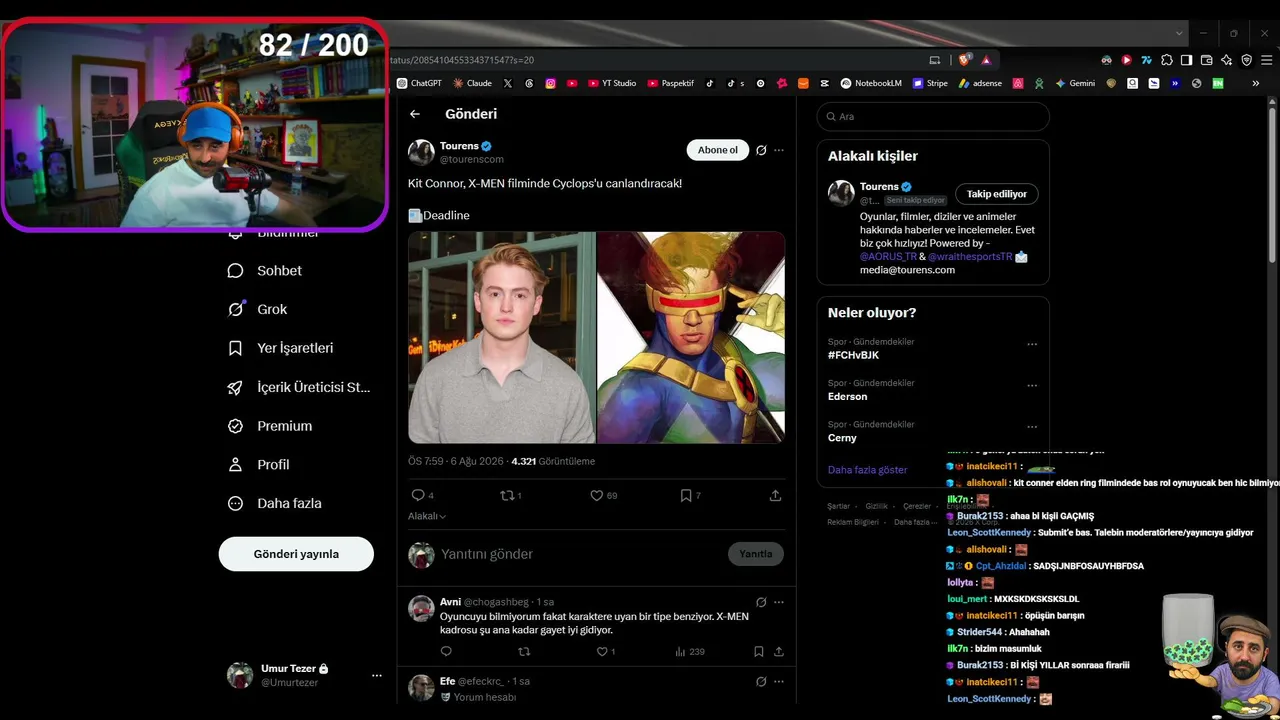
Task: Open the Claude bookmark
Action: [x=472, y=84]
